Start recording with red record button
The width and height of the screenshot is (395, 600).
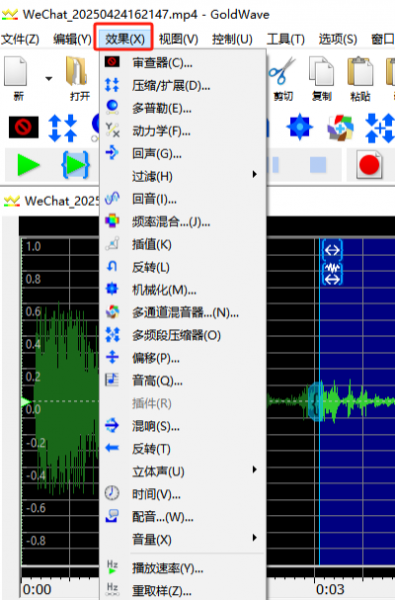coord(369,165)
